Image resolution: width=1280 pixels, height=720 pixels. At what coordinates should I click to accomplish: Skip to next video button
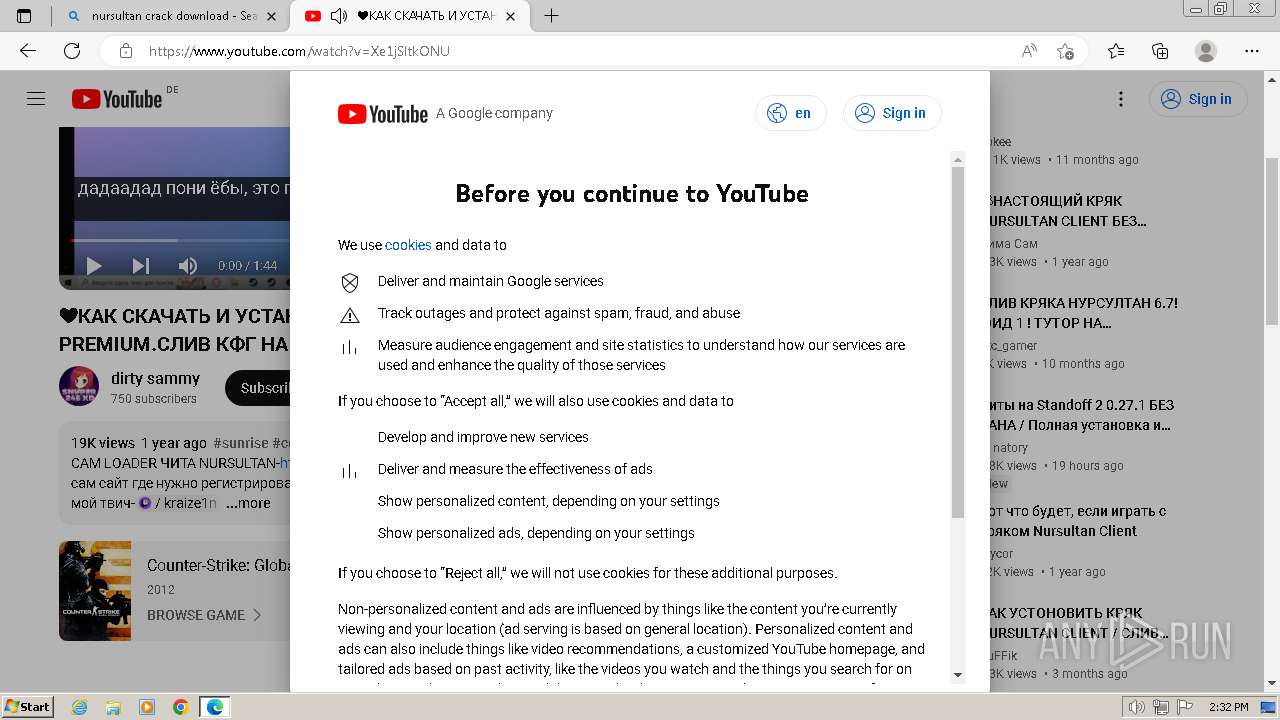141,265
